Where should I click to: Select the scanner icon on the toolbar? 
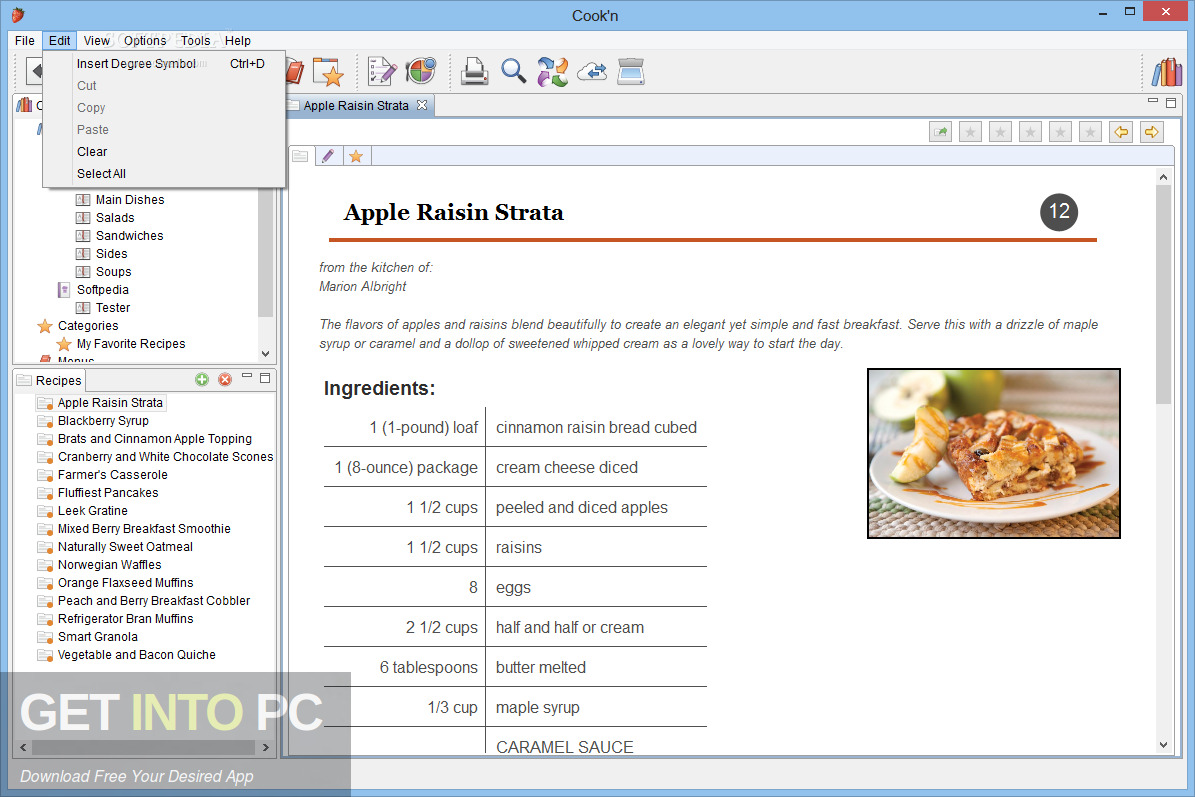point(631,71)
